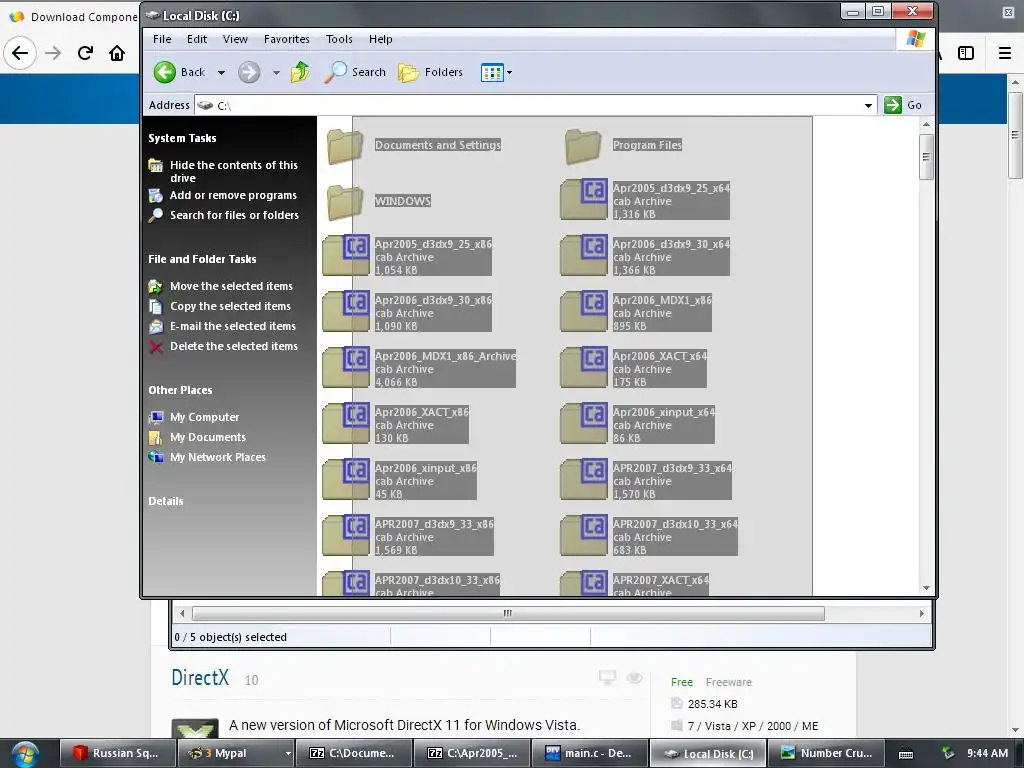
Task: Toggle the browser sidebar icon
Action: 966,53
